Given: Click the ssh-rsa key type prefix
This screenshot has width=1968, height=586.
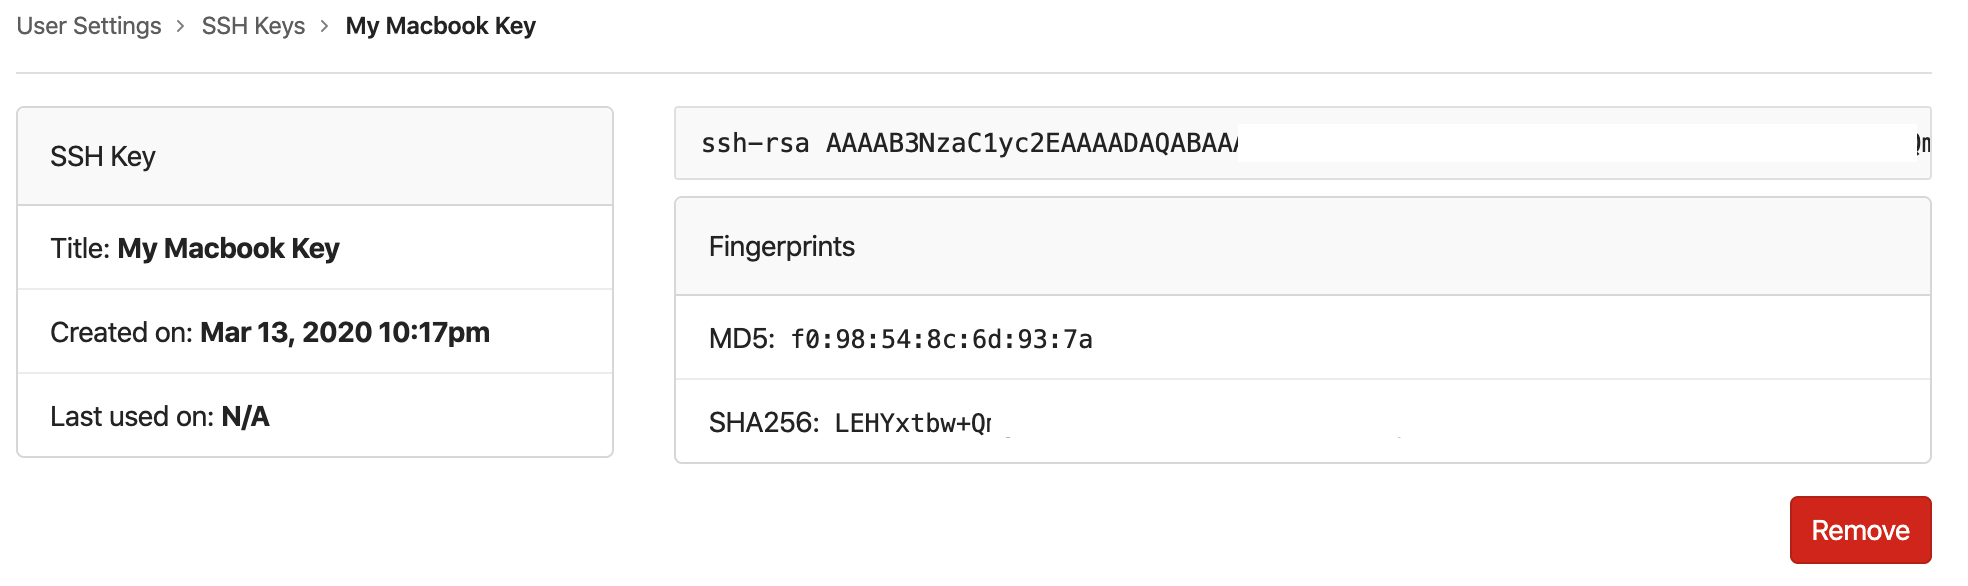Looking at the screenshot, I should tap(754, 144).
